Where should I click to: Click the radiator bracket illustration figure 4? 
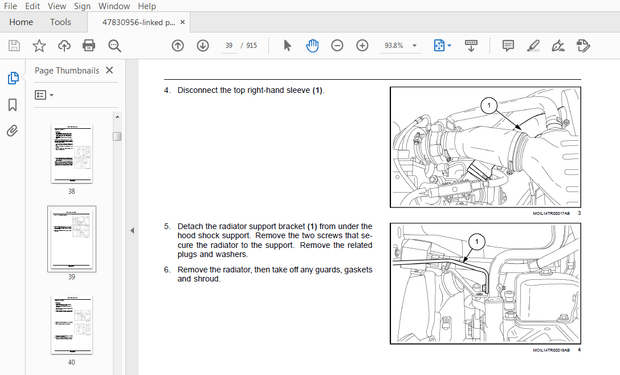[x=486, y=284]
